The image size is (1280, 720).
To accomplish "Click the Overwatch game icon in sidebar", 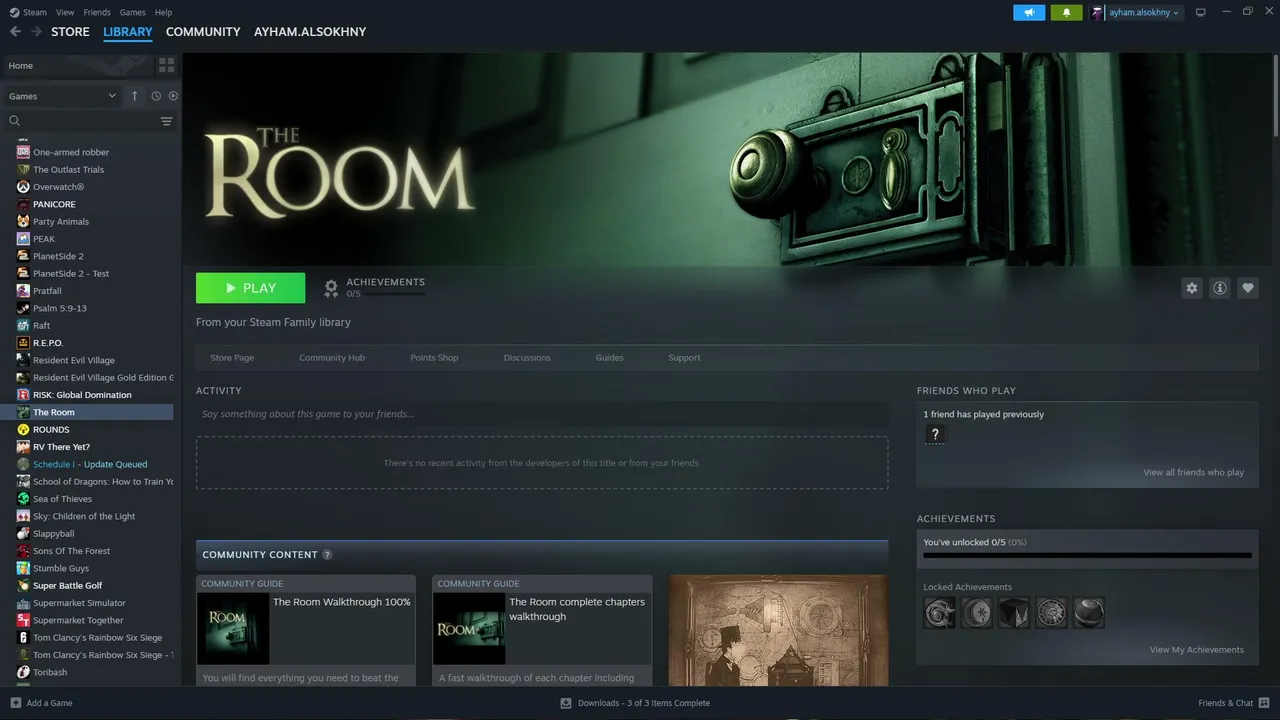I will click(23, 187).
